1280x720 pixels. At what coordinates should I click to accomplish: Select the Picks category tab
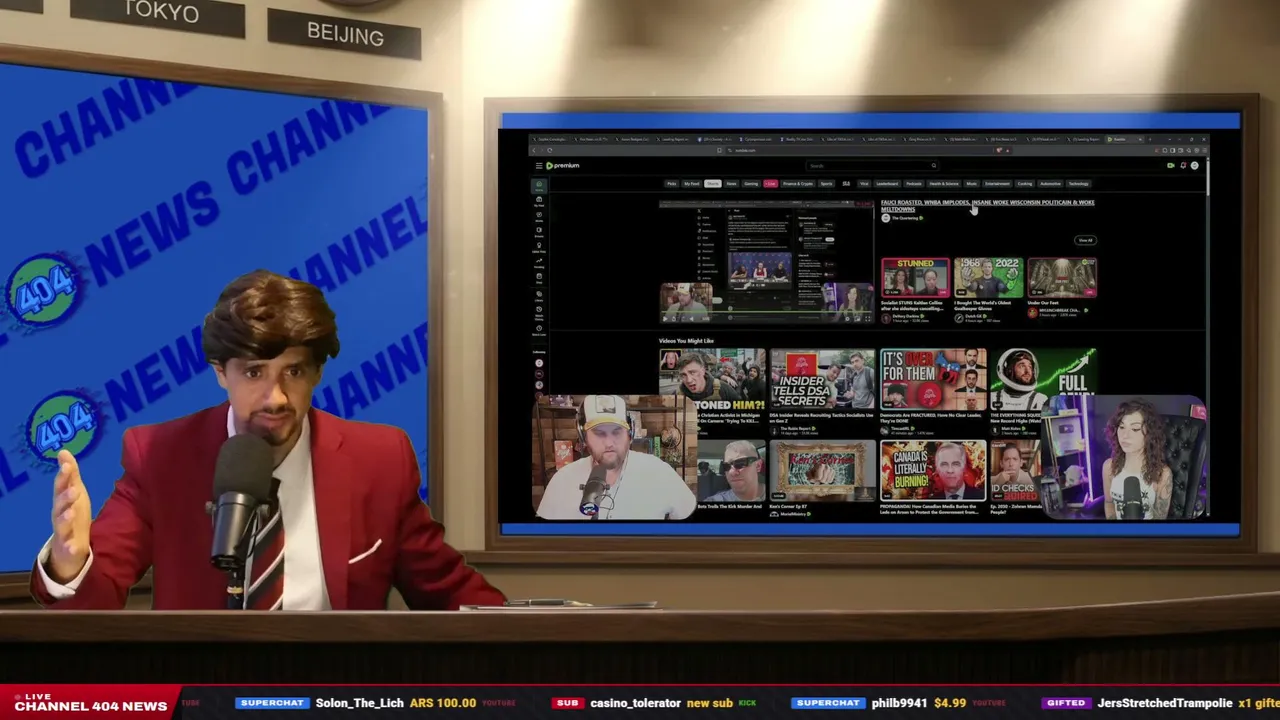(672, 184)
